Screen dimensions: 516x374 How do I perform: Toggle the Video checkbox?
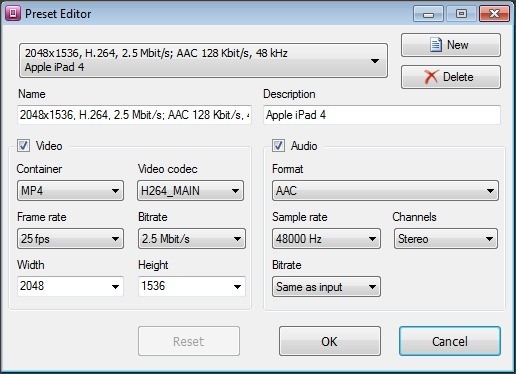(23, 146)
